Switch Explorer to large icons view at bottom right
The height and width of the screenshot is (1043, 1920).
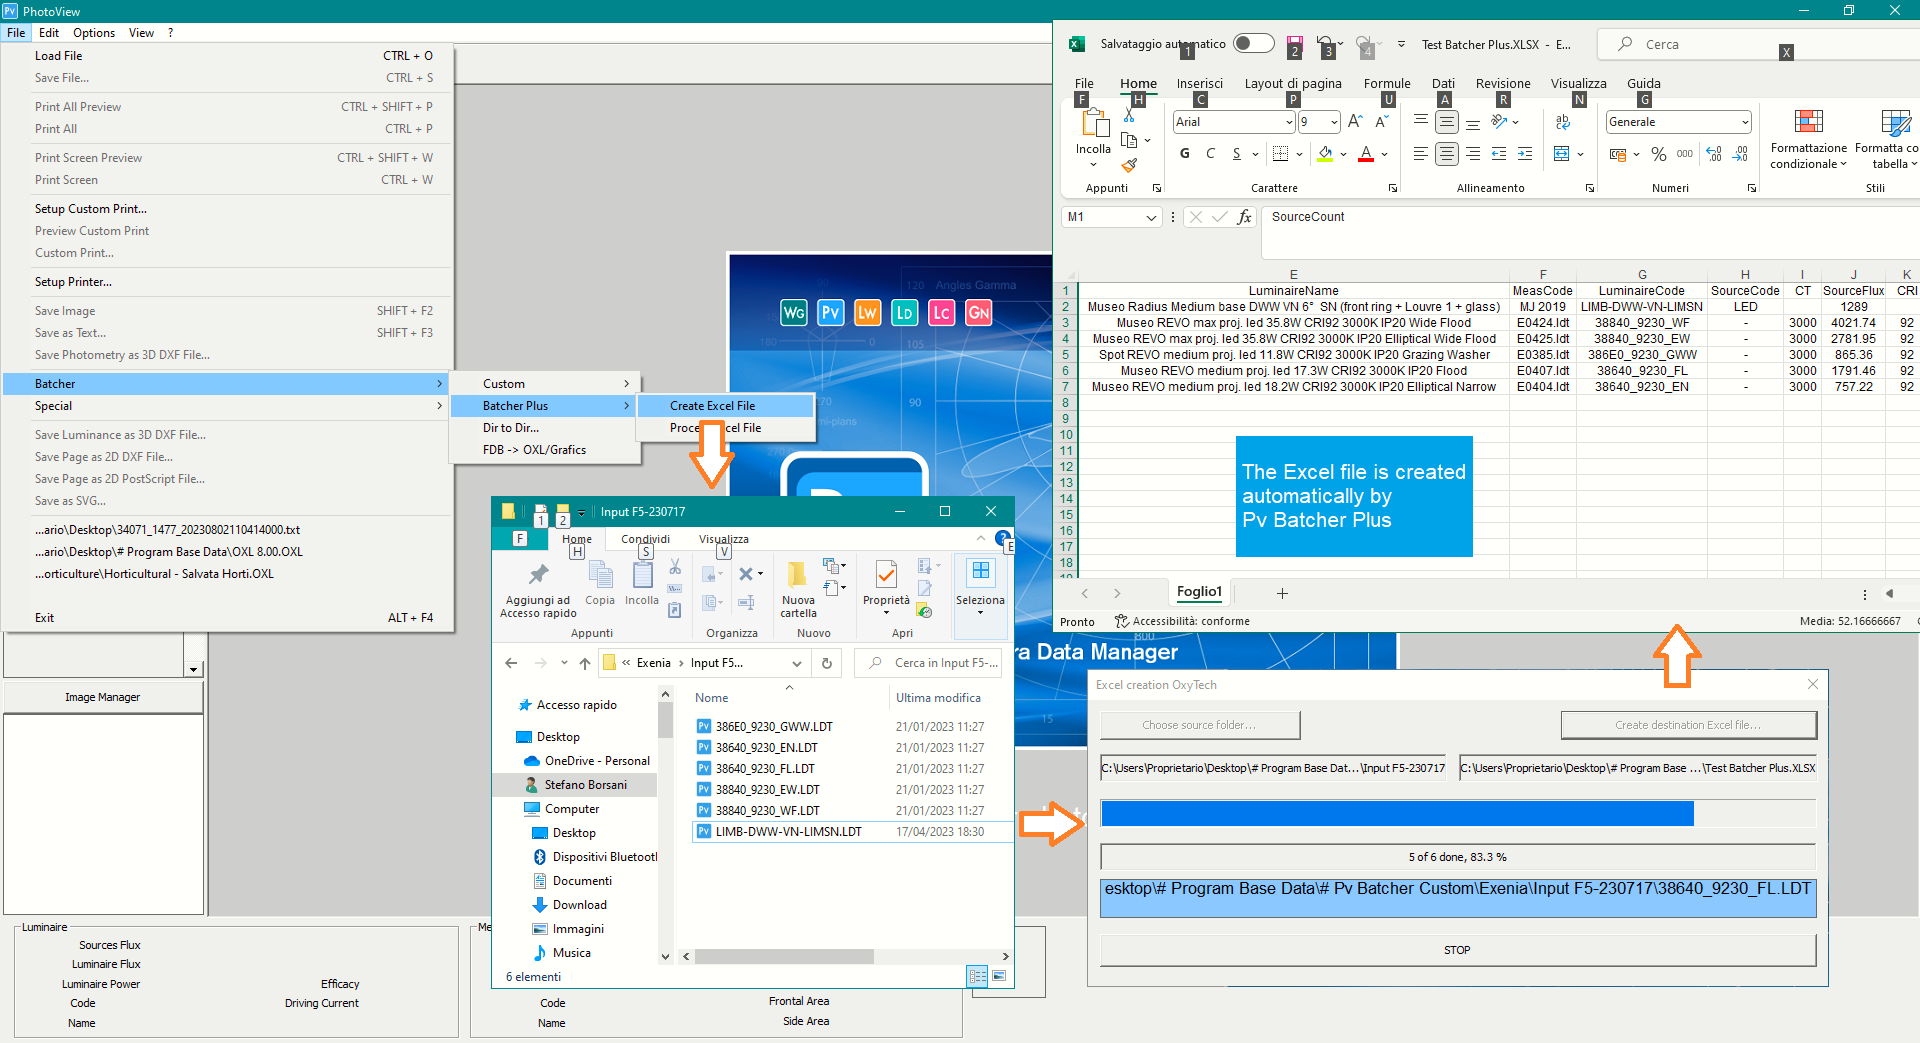pyautogui.click(x=999, y=976)
